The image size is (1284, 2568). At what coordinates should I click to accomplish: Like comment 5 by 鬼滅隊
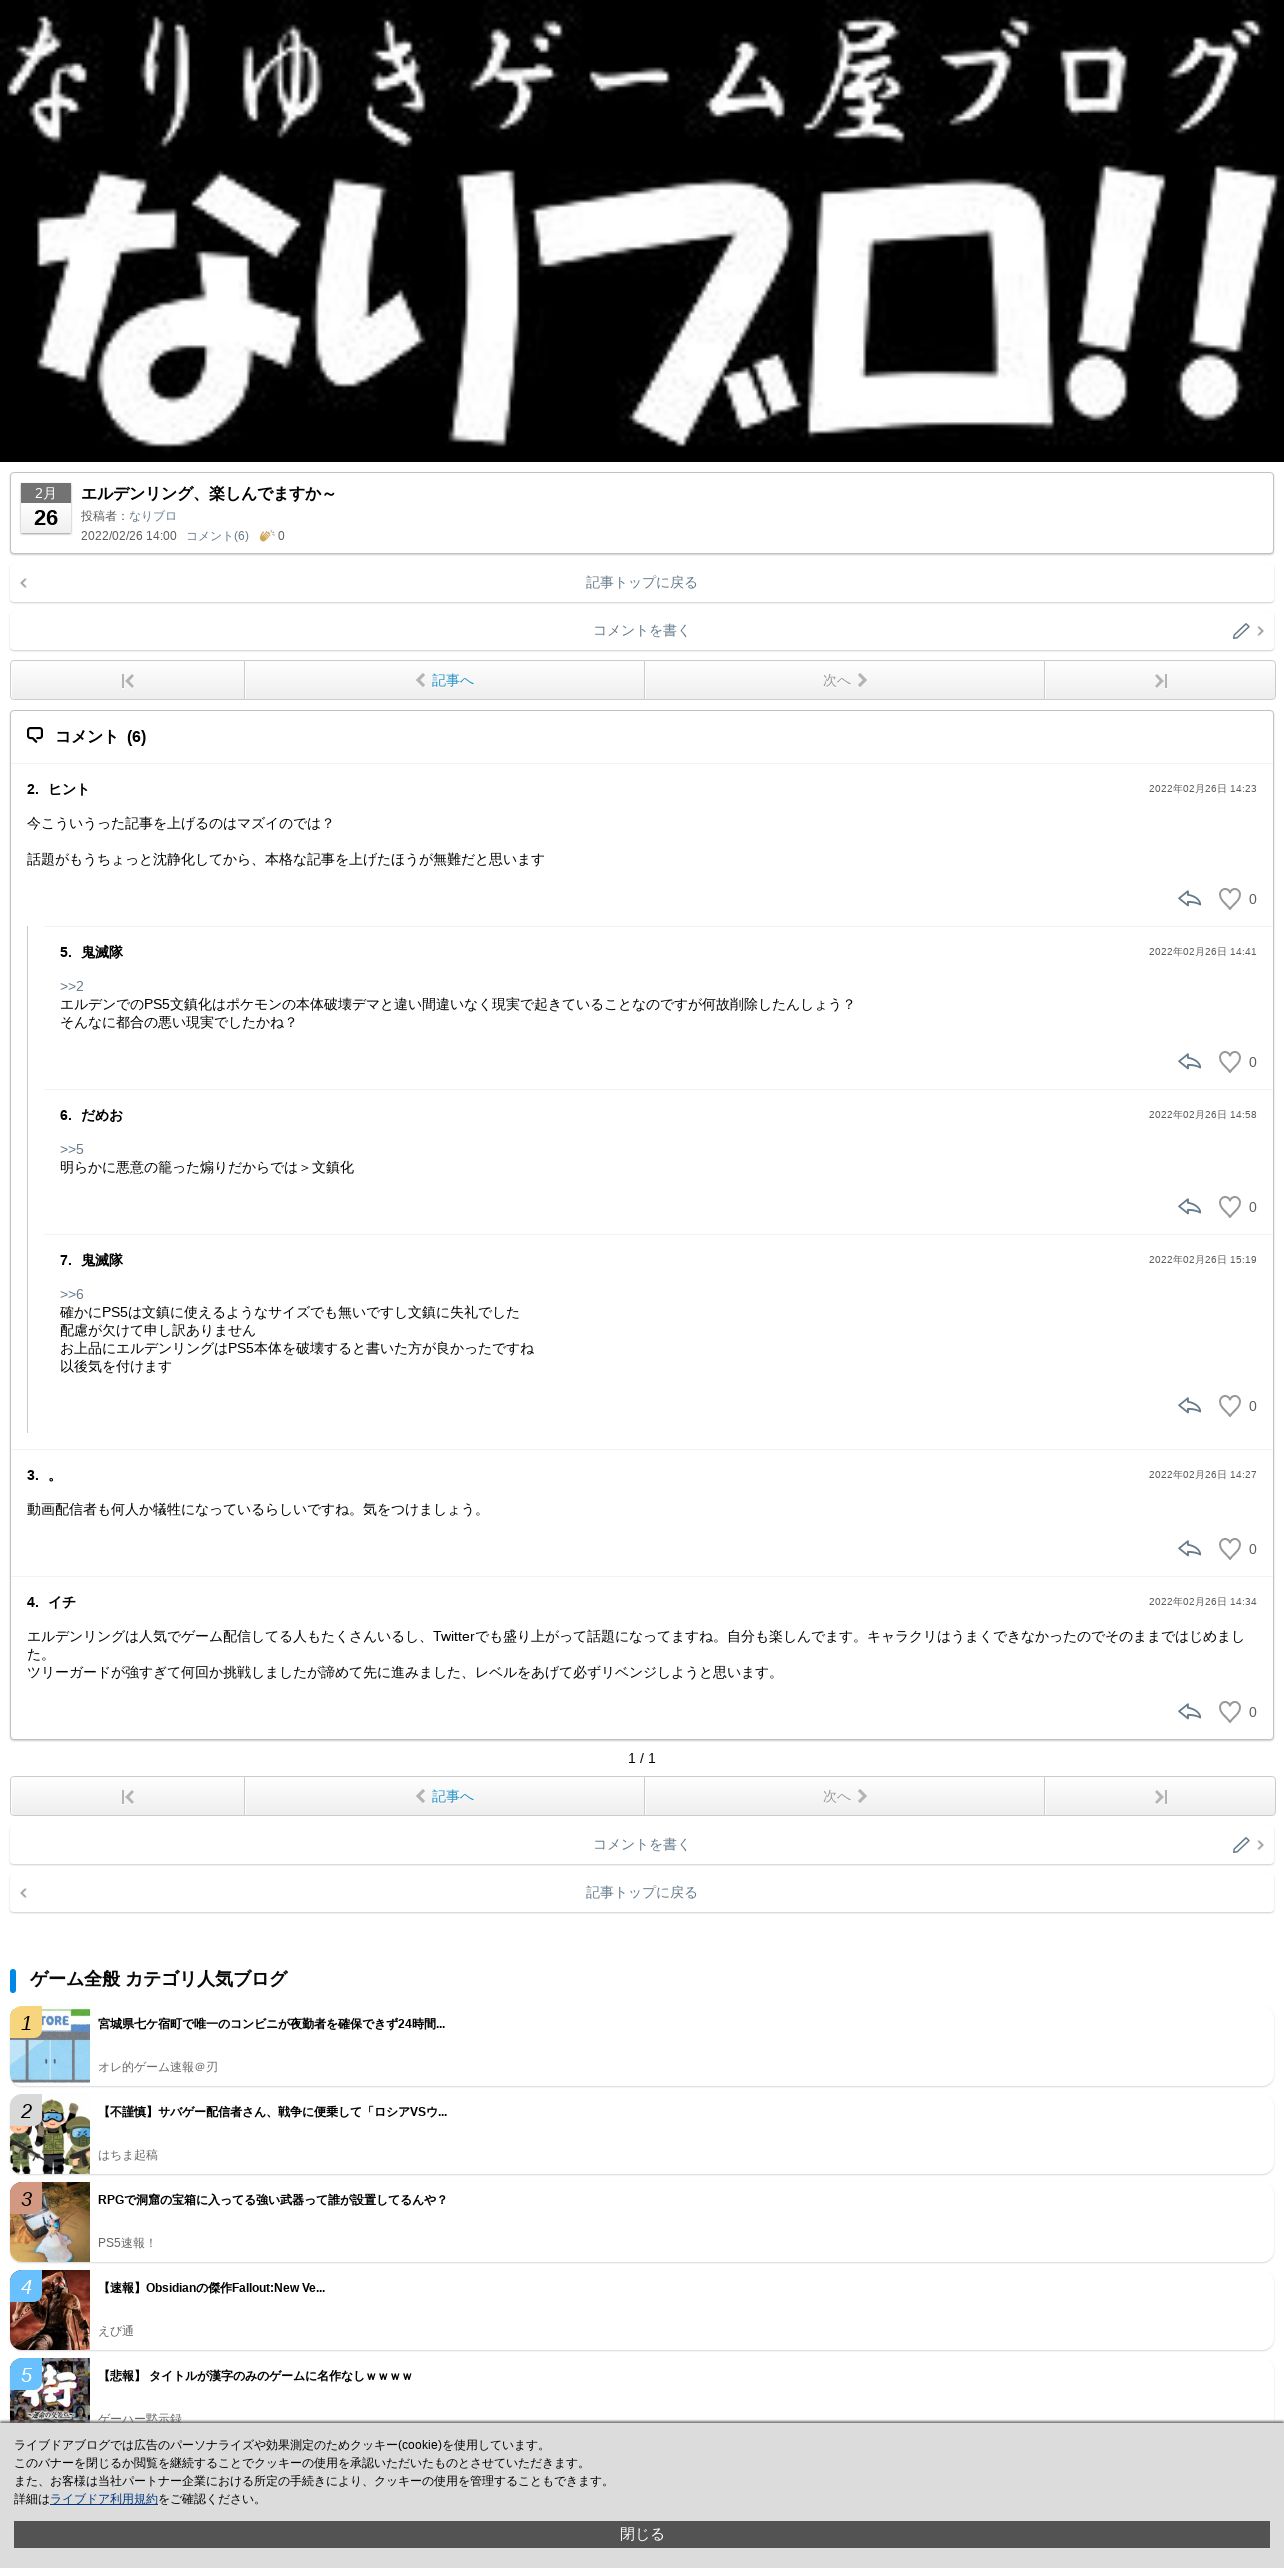tap(1229, 1062)
